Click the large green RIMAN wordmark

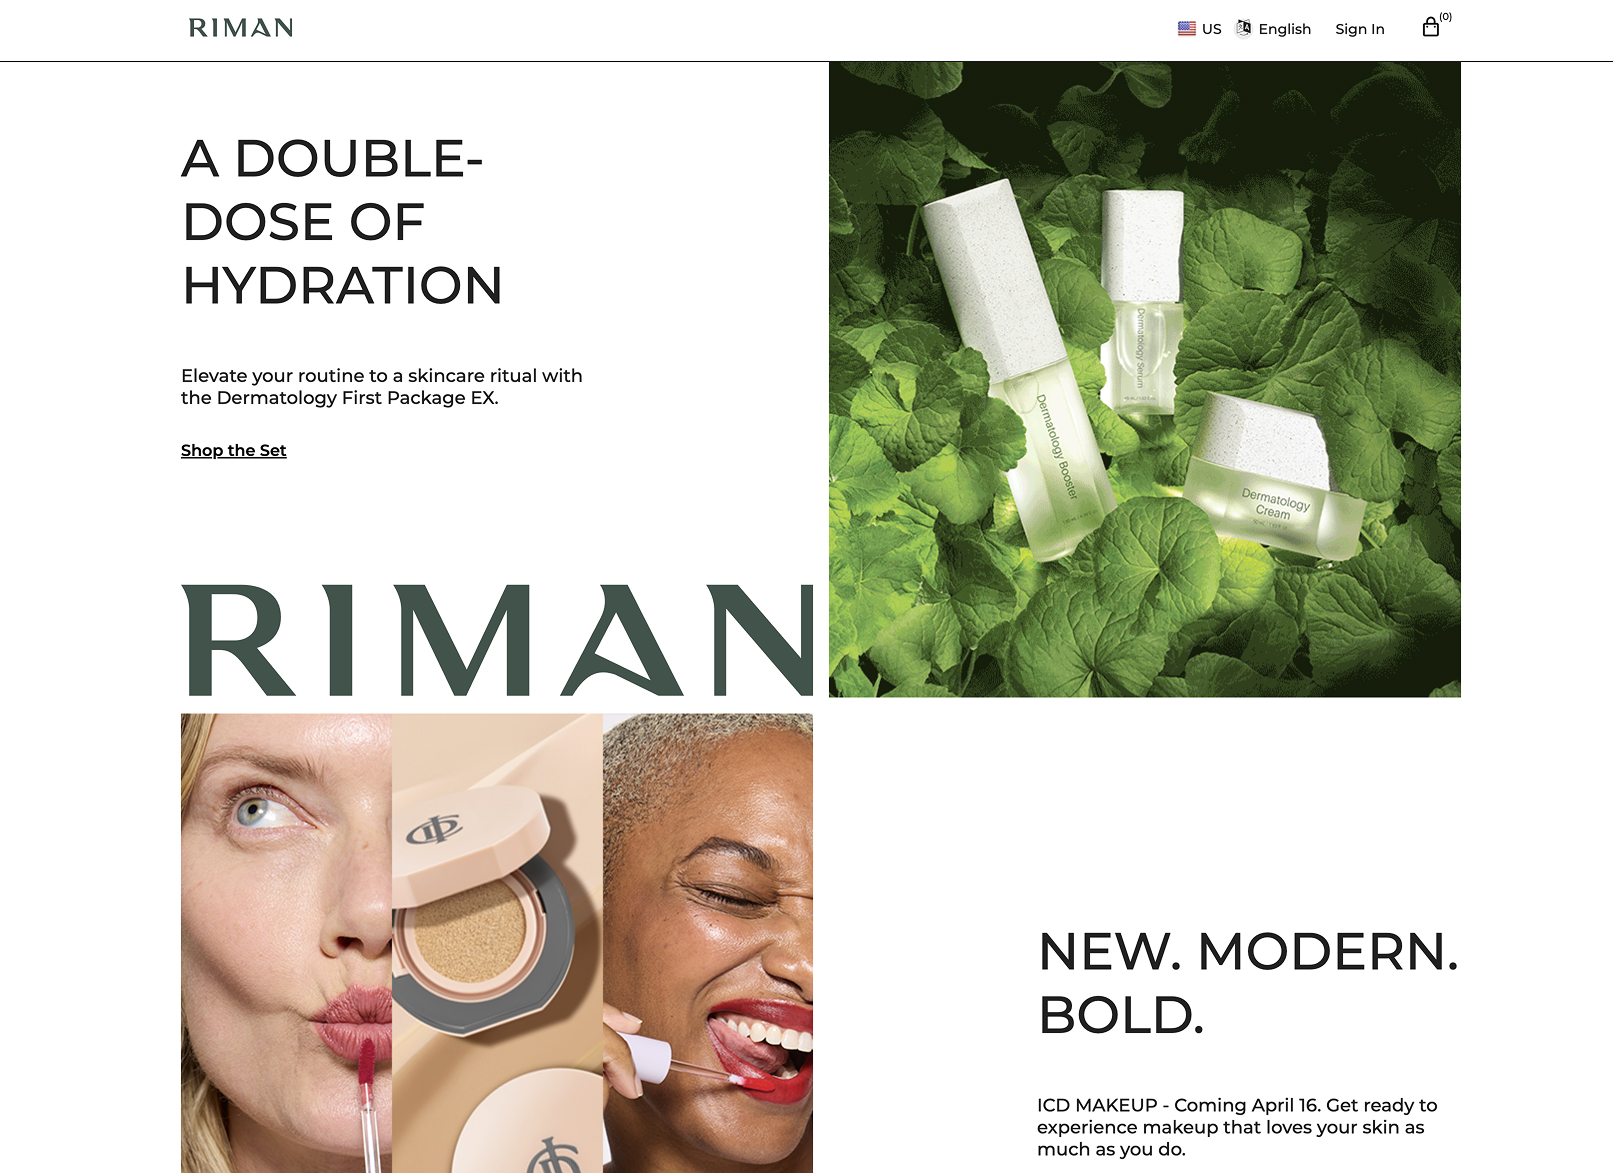pos(497,640)
